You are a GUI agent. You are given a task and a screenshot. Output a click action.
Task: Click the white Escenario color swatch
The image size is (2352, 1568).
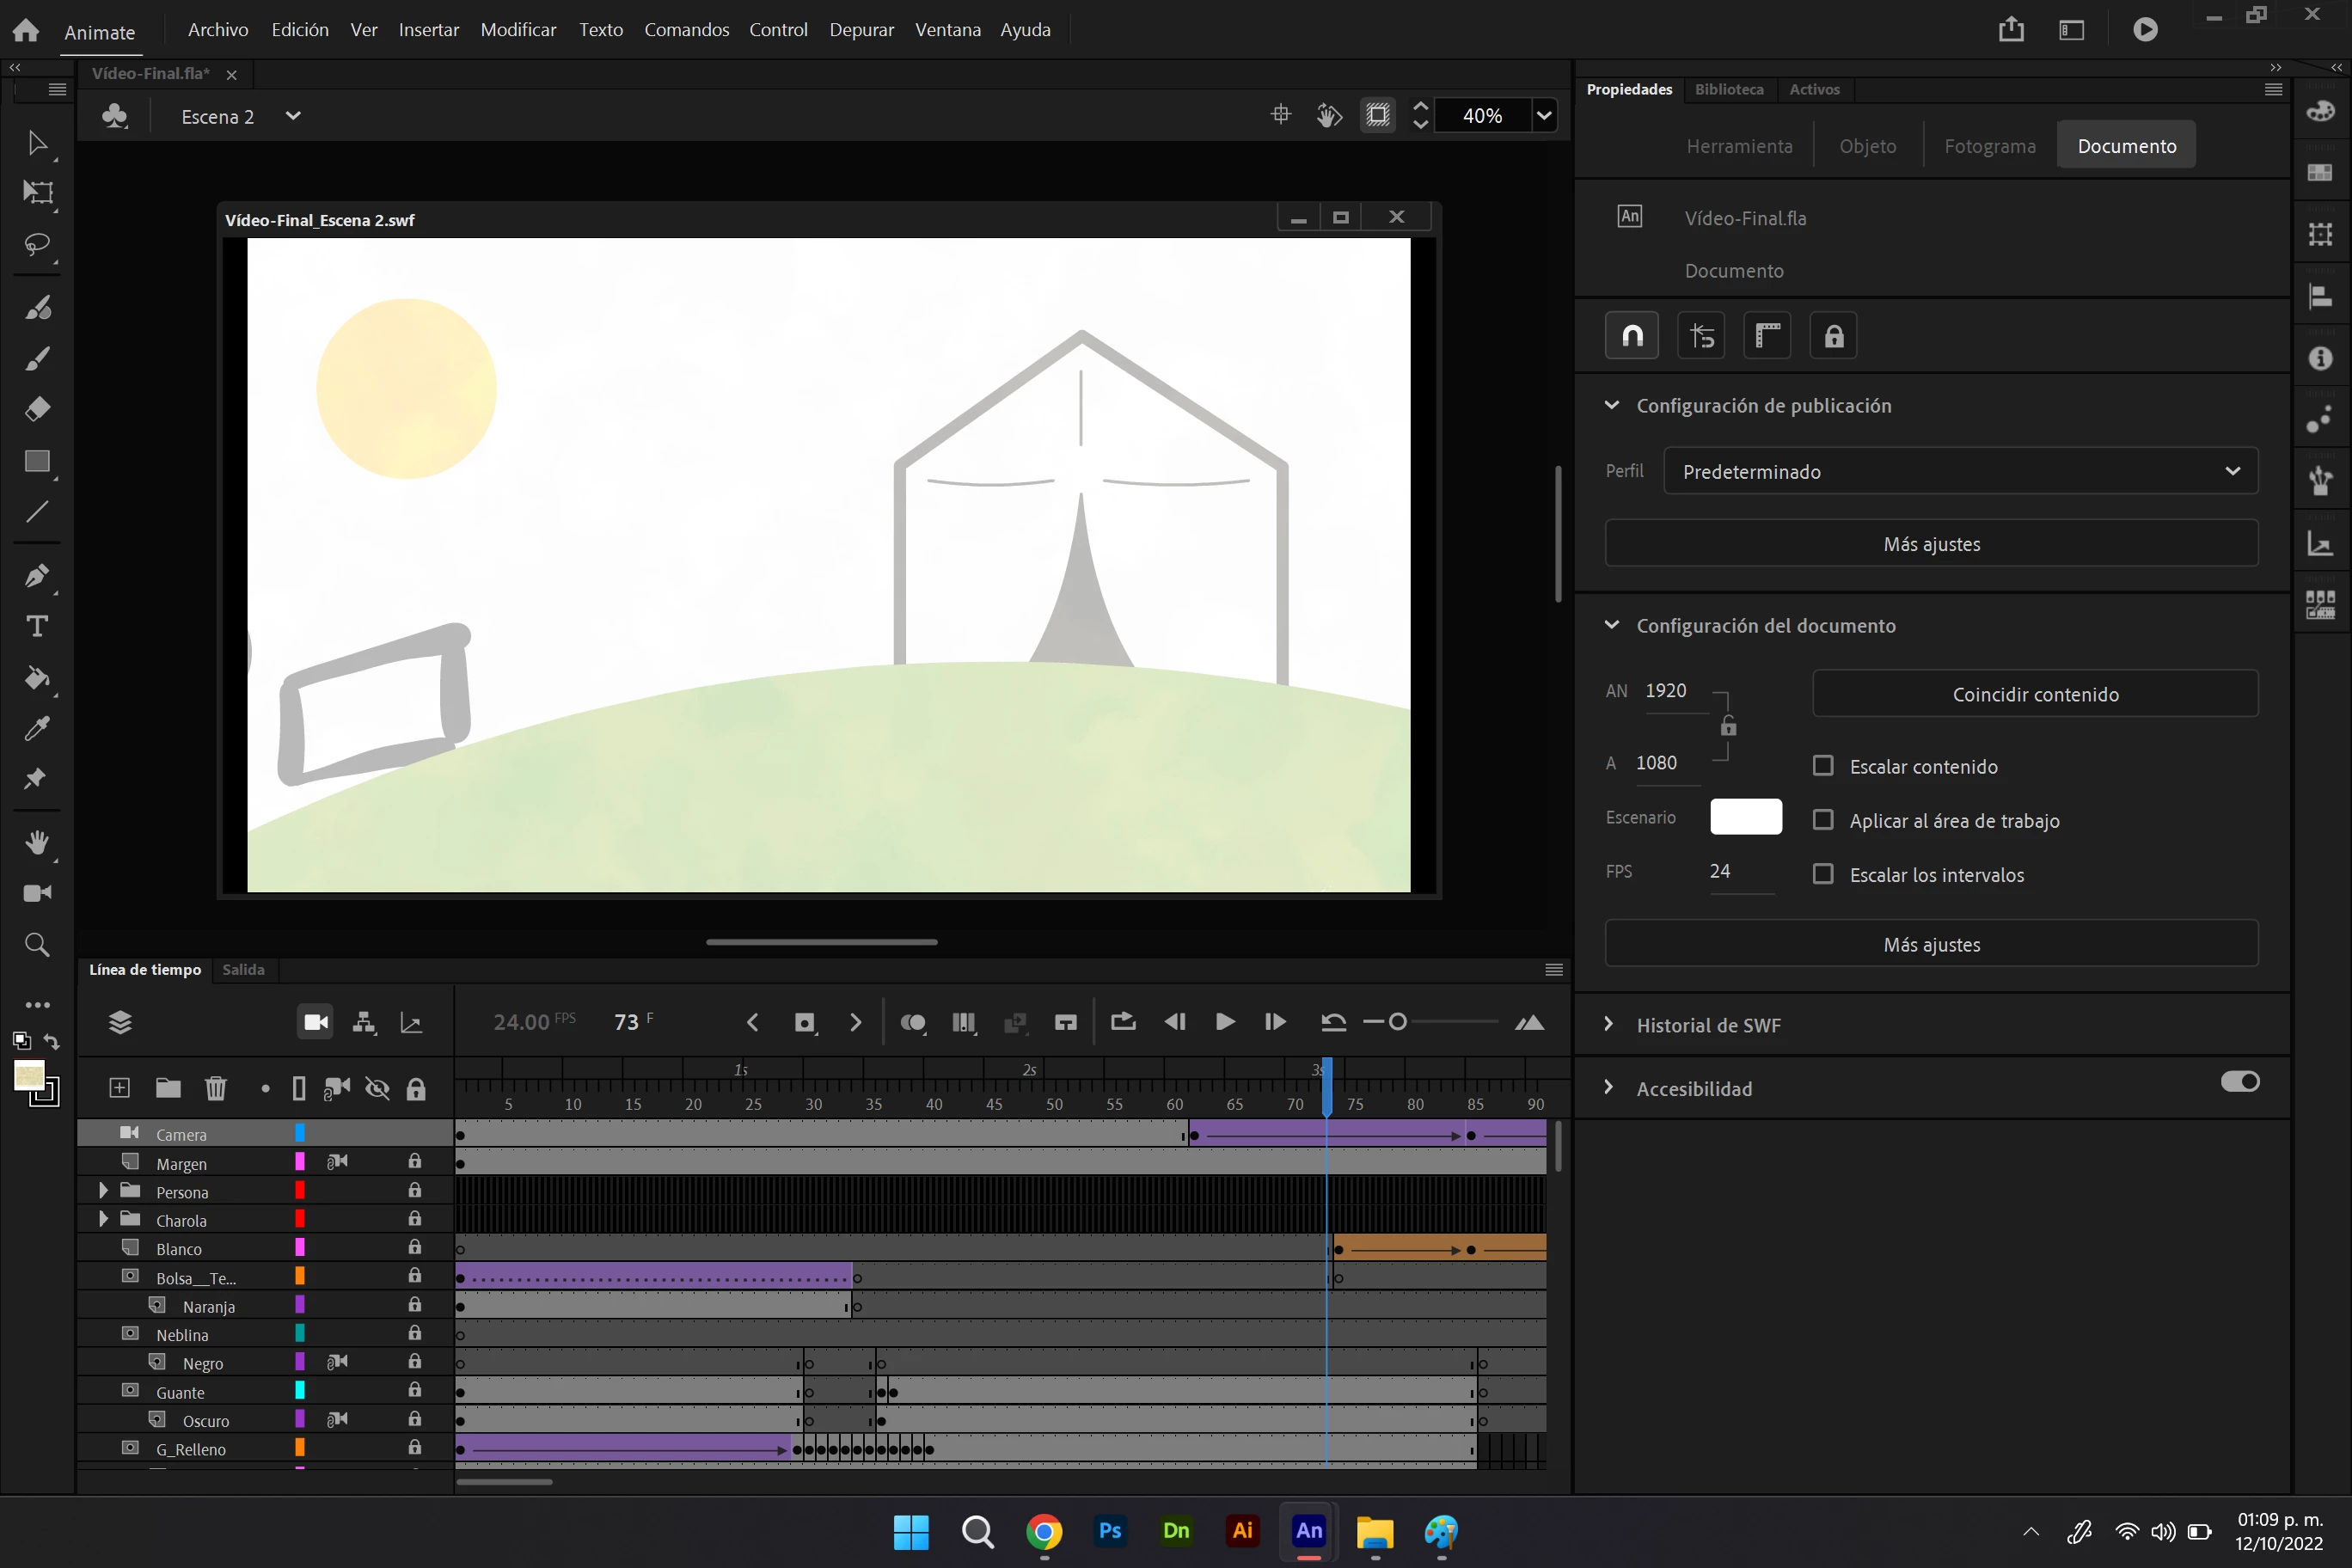point(1745,817)
